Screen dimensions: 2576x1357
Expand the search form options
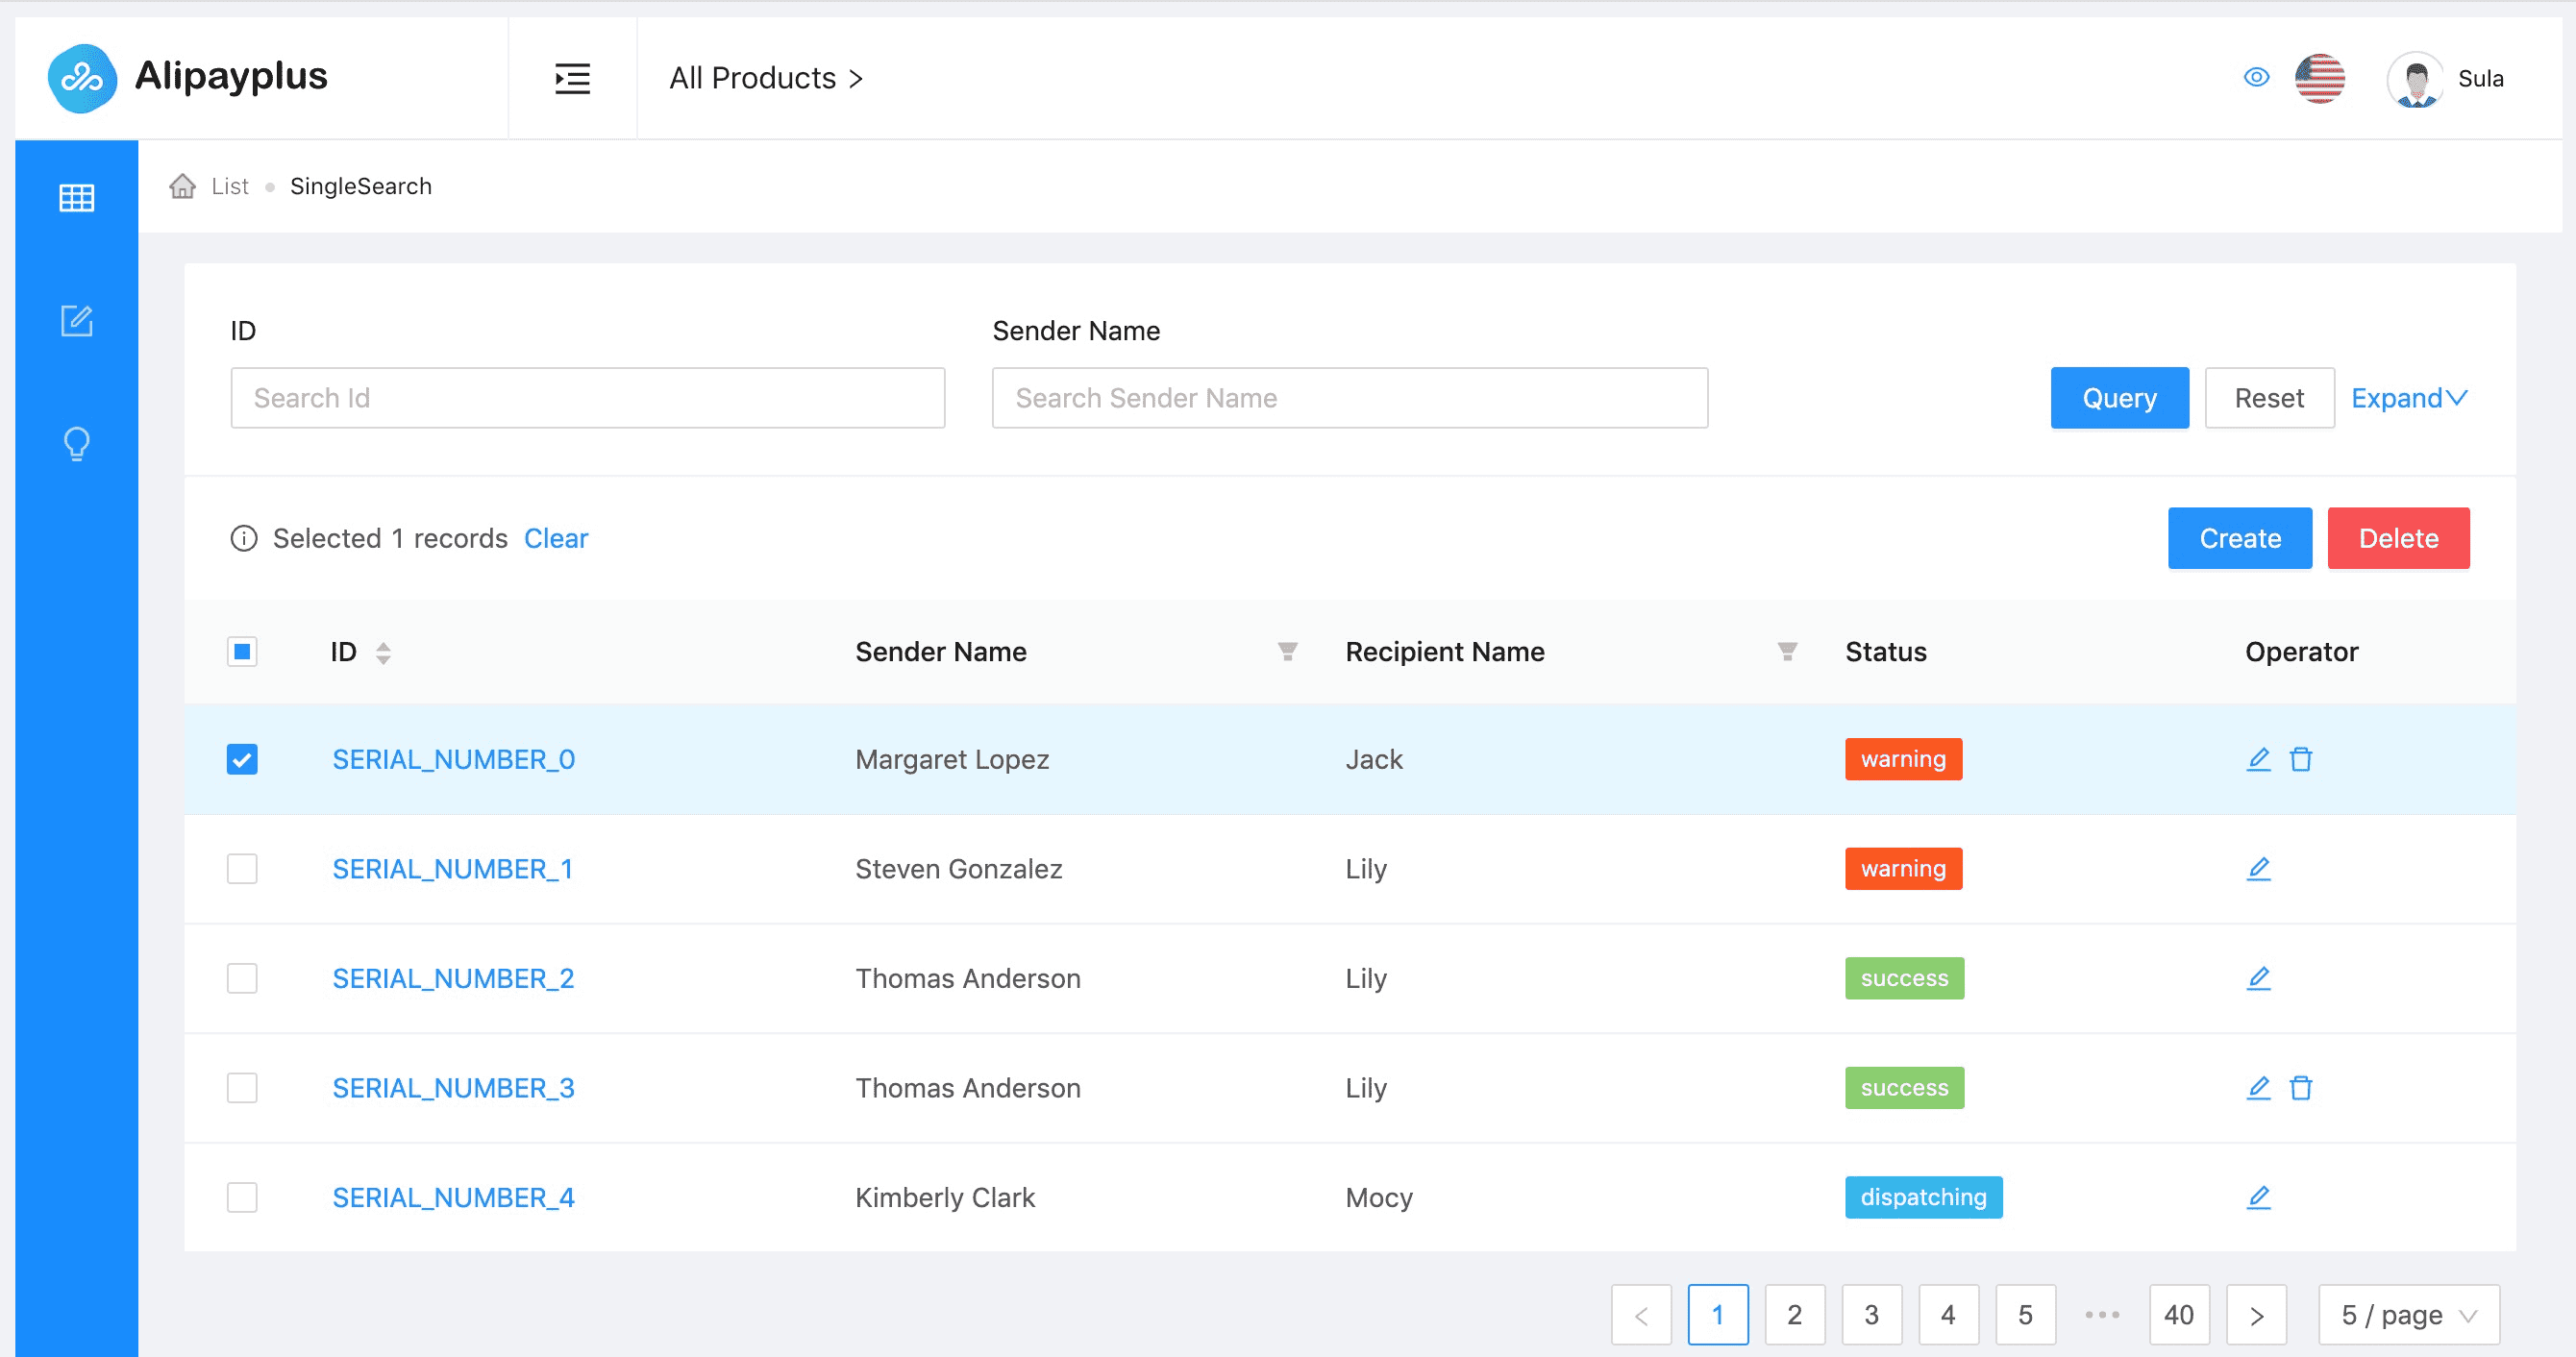[2408, 398]
